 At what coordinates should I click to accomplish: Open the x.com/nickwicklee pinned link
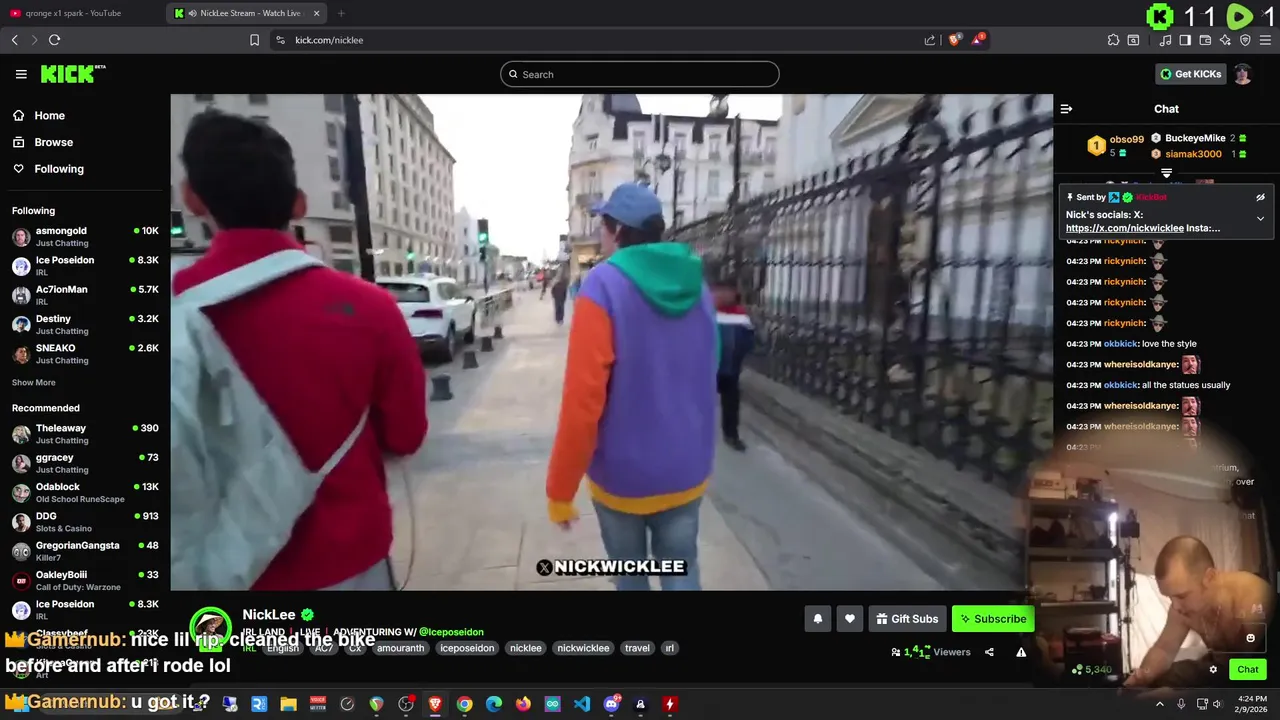tap(1125, 228)
